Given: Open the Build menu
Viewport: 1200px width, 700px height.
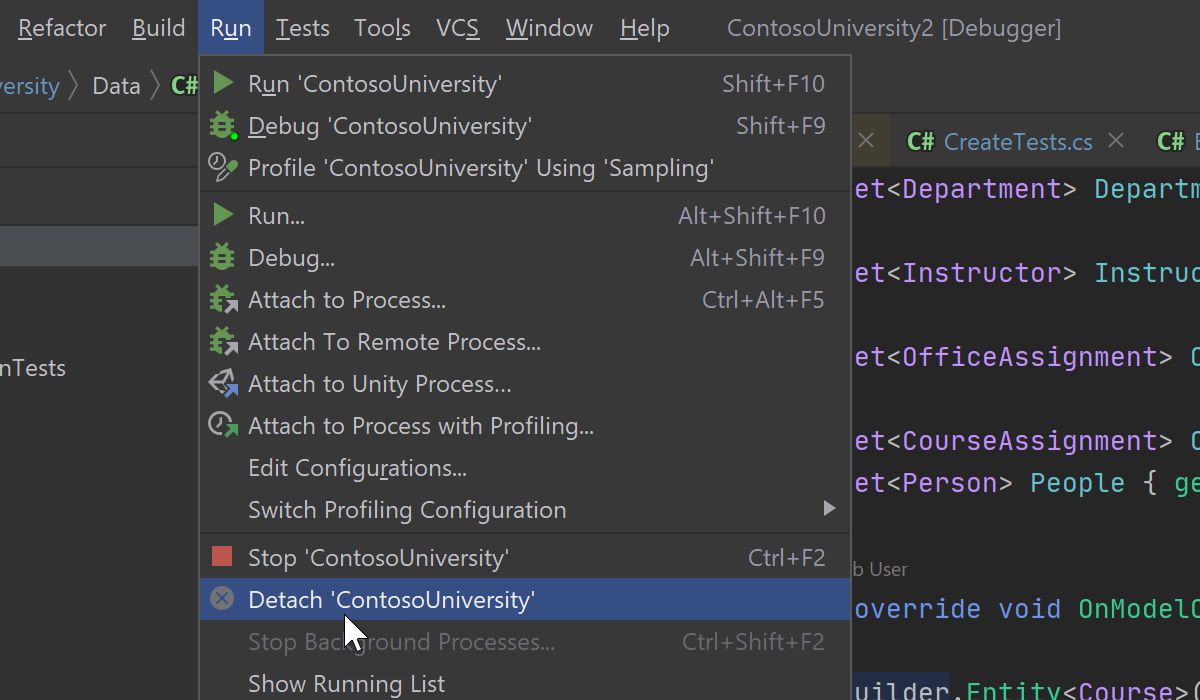Looking at the screenshot, I should pyautogui.click(x=158, y=28).
